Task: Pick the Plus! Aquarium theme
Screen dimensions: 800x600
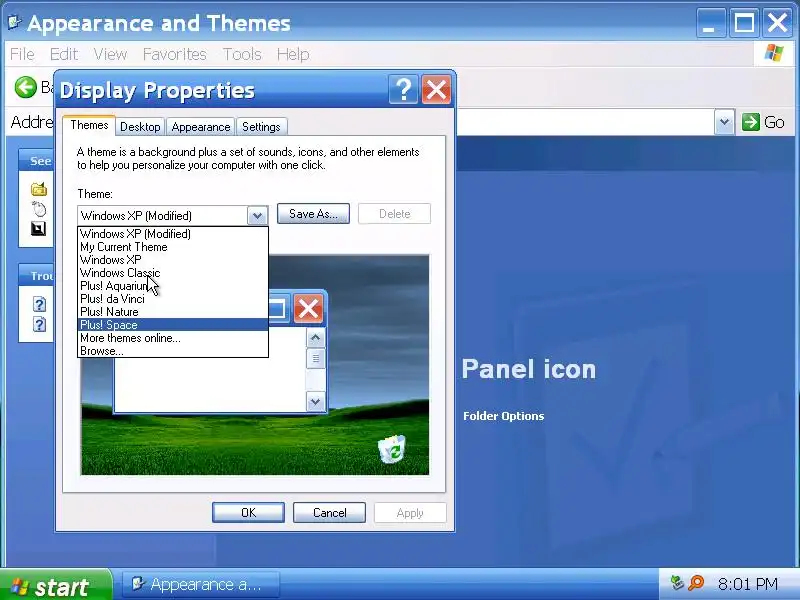Action: [173, 286]
